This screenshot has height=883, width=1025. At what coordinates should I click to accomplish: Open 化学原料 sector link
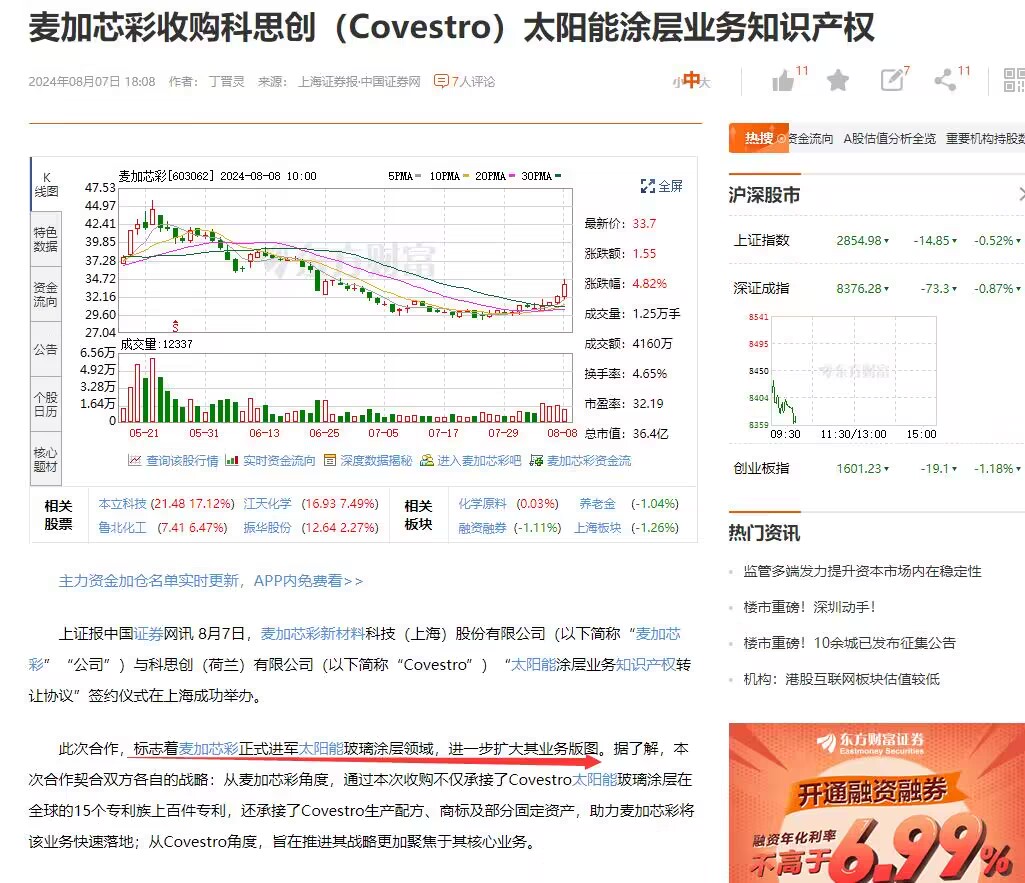482,503
